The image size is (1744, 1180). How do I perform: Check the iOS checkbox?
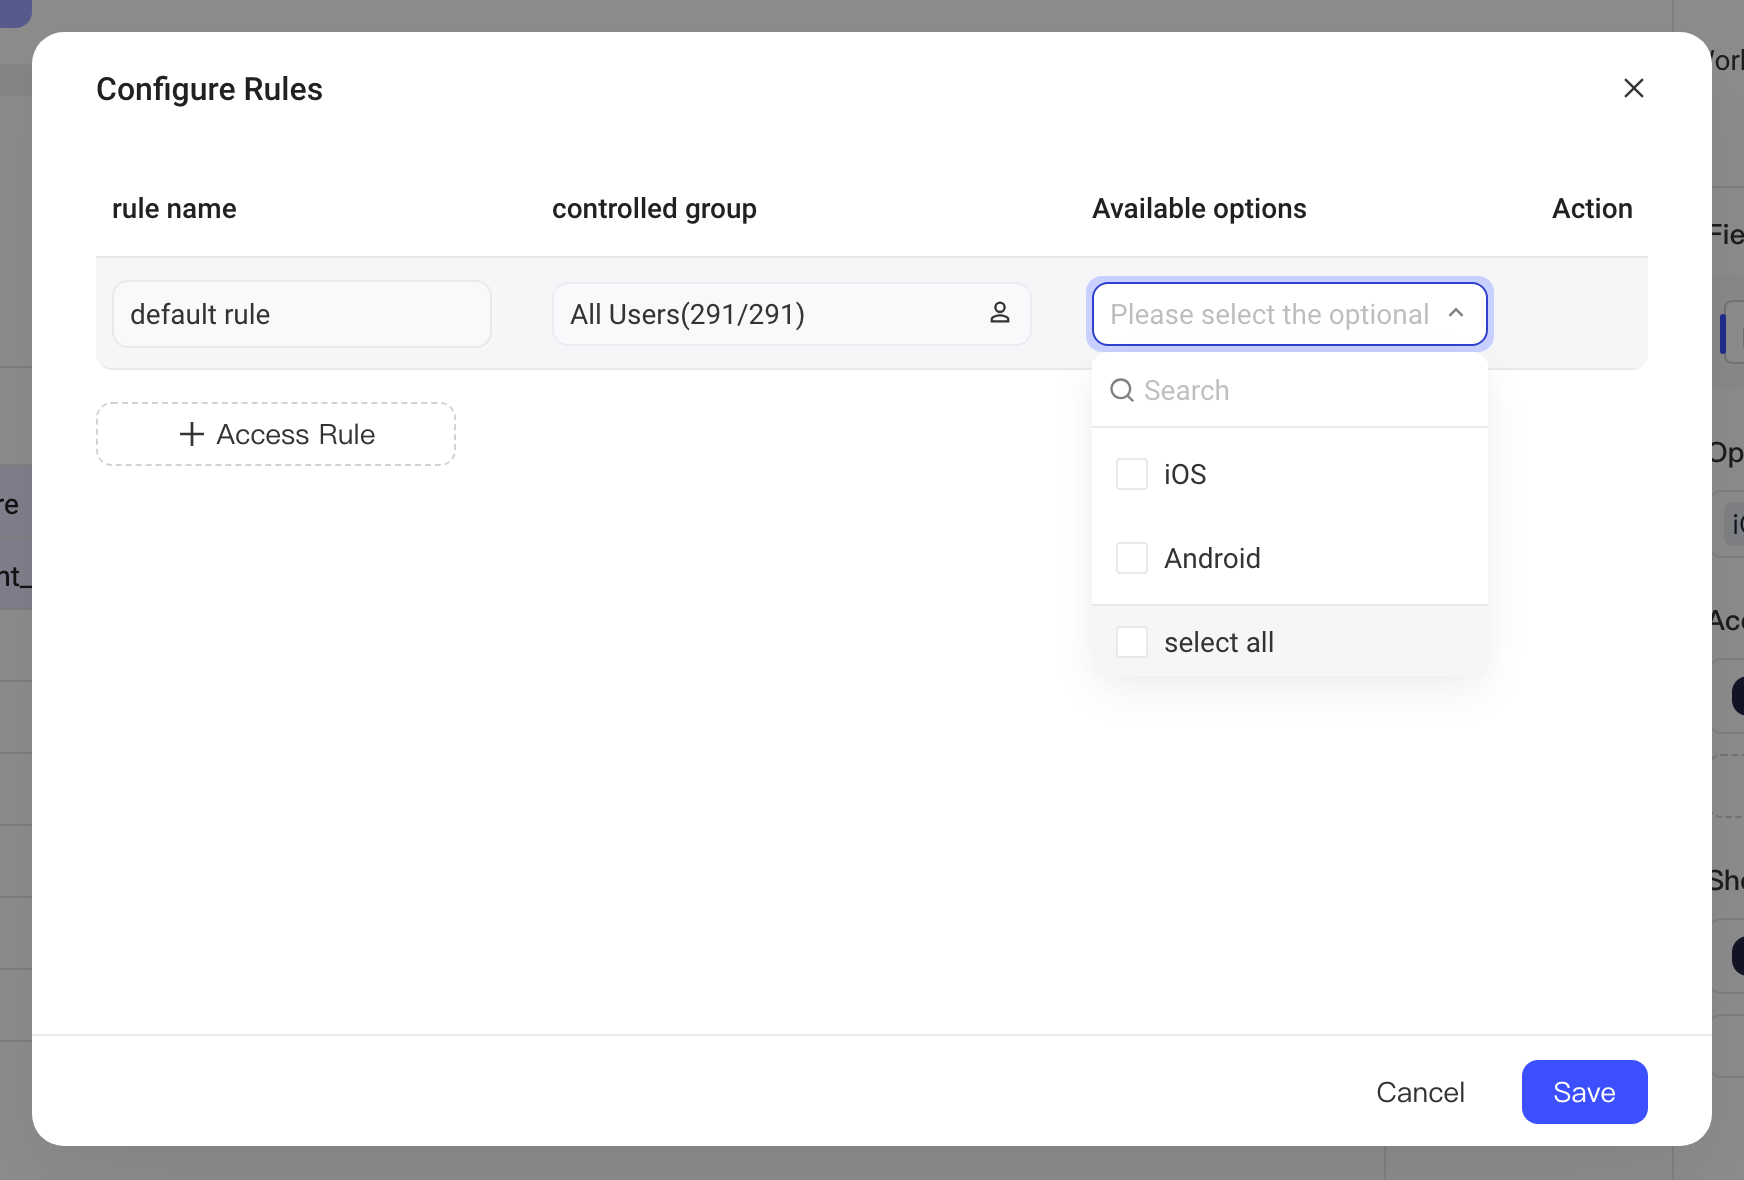(1132, 474)
